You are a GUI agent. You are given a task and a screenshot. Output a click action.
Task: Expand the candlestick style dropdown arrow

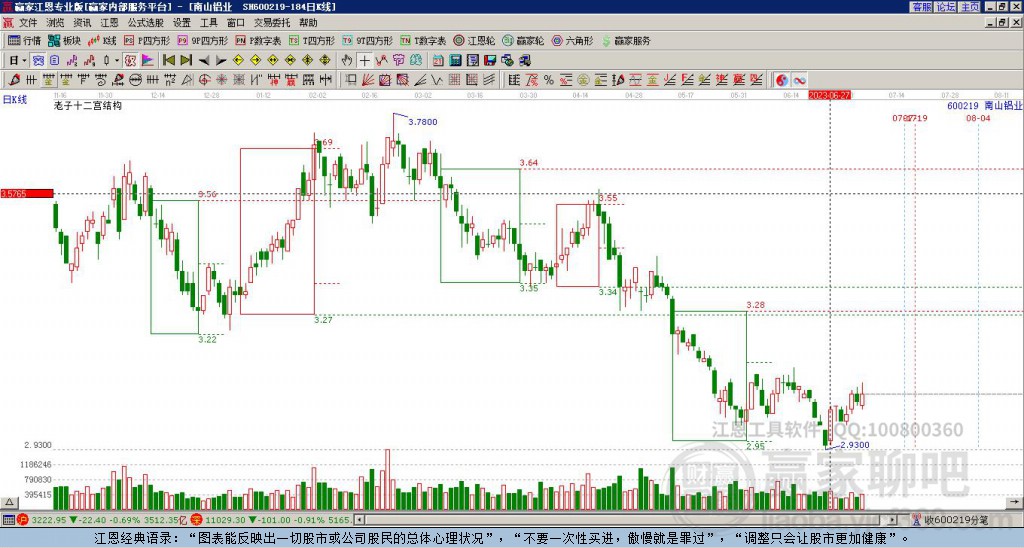116,61
